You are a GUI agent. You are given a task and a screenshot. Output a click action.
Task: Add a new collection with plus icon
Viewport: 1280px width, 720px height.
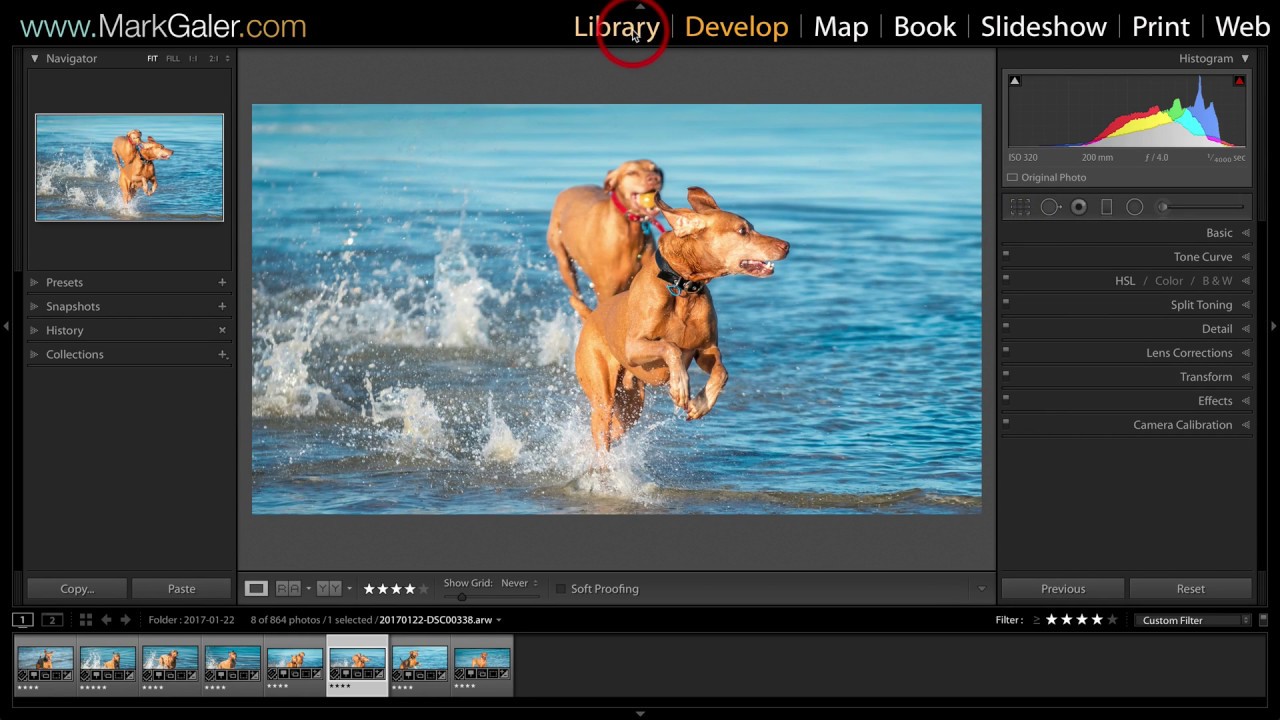[222, 354]
